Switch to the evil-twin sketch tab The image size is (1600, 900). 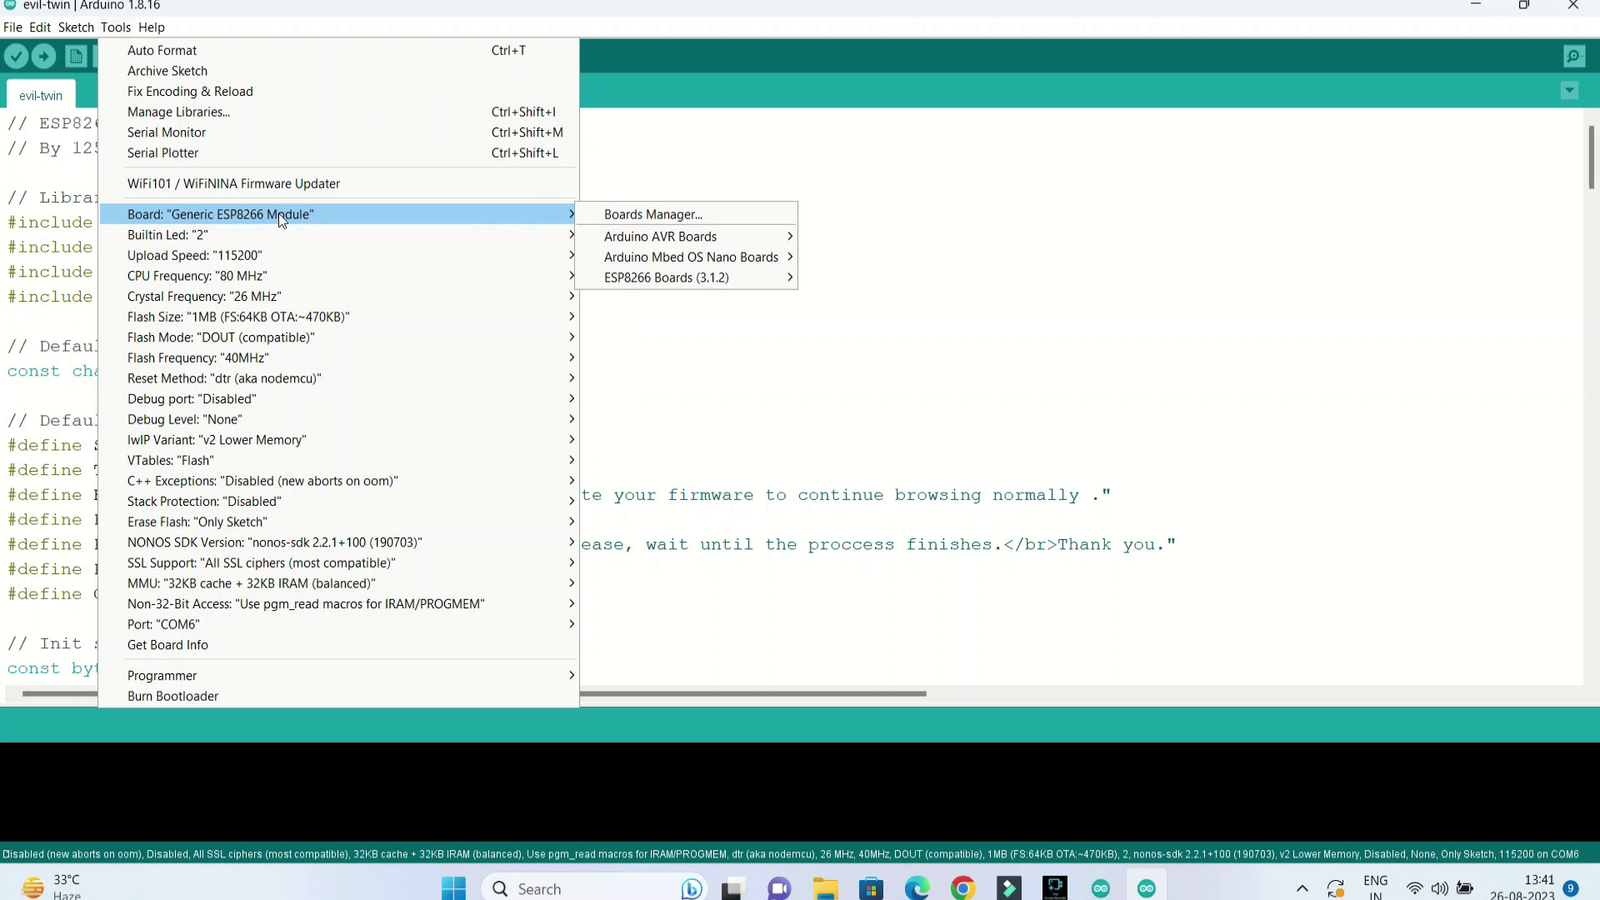[41, 95]
